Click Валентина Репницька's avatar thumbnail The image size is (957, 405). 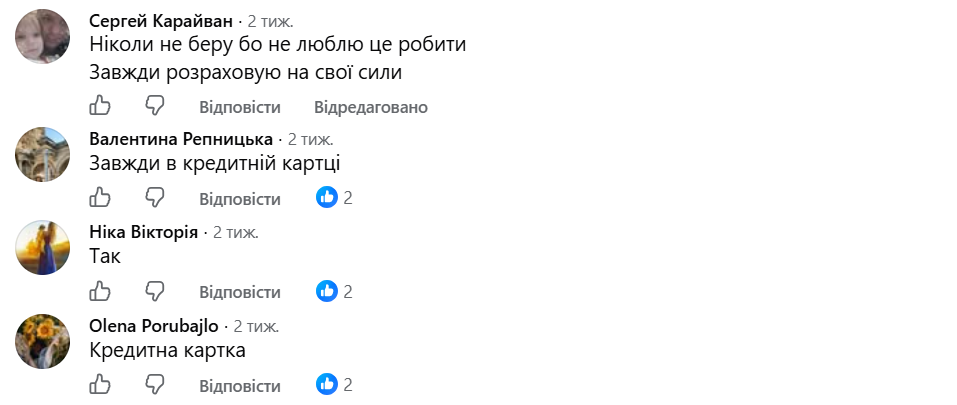(x=42, y=154)
